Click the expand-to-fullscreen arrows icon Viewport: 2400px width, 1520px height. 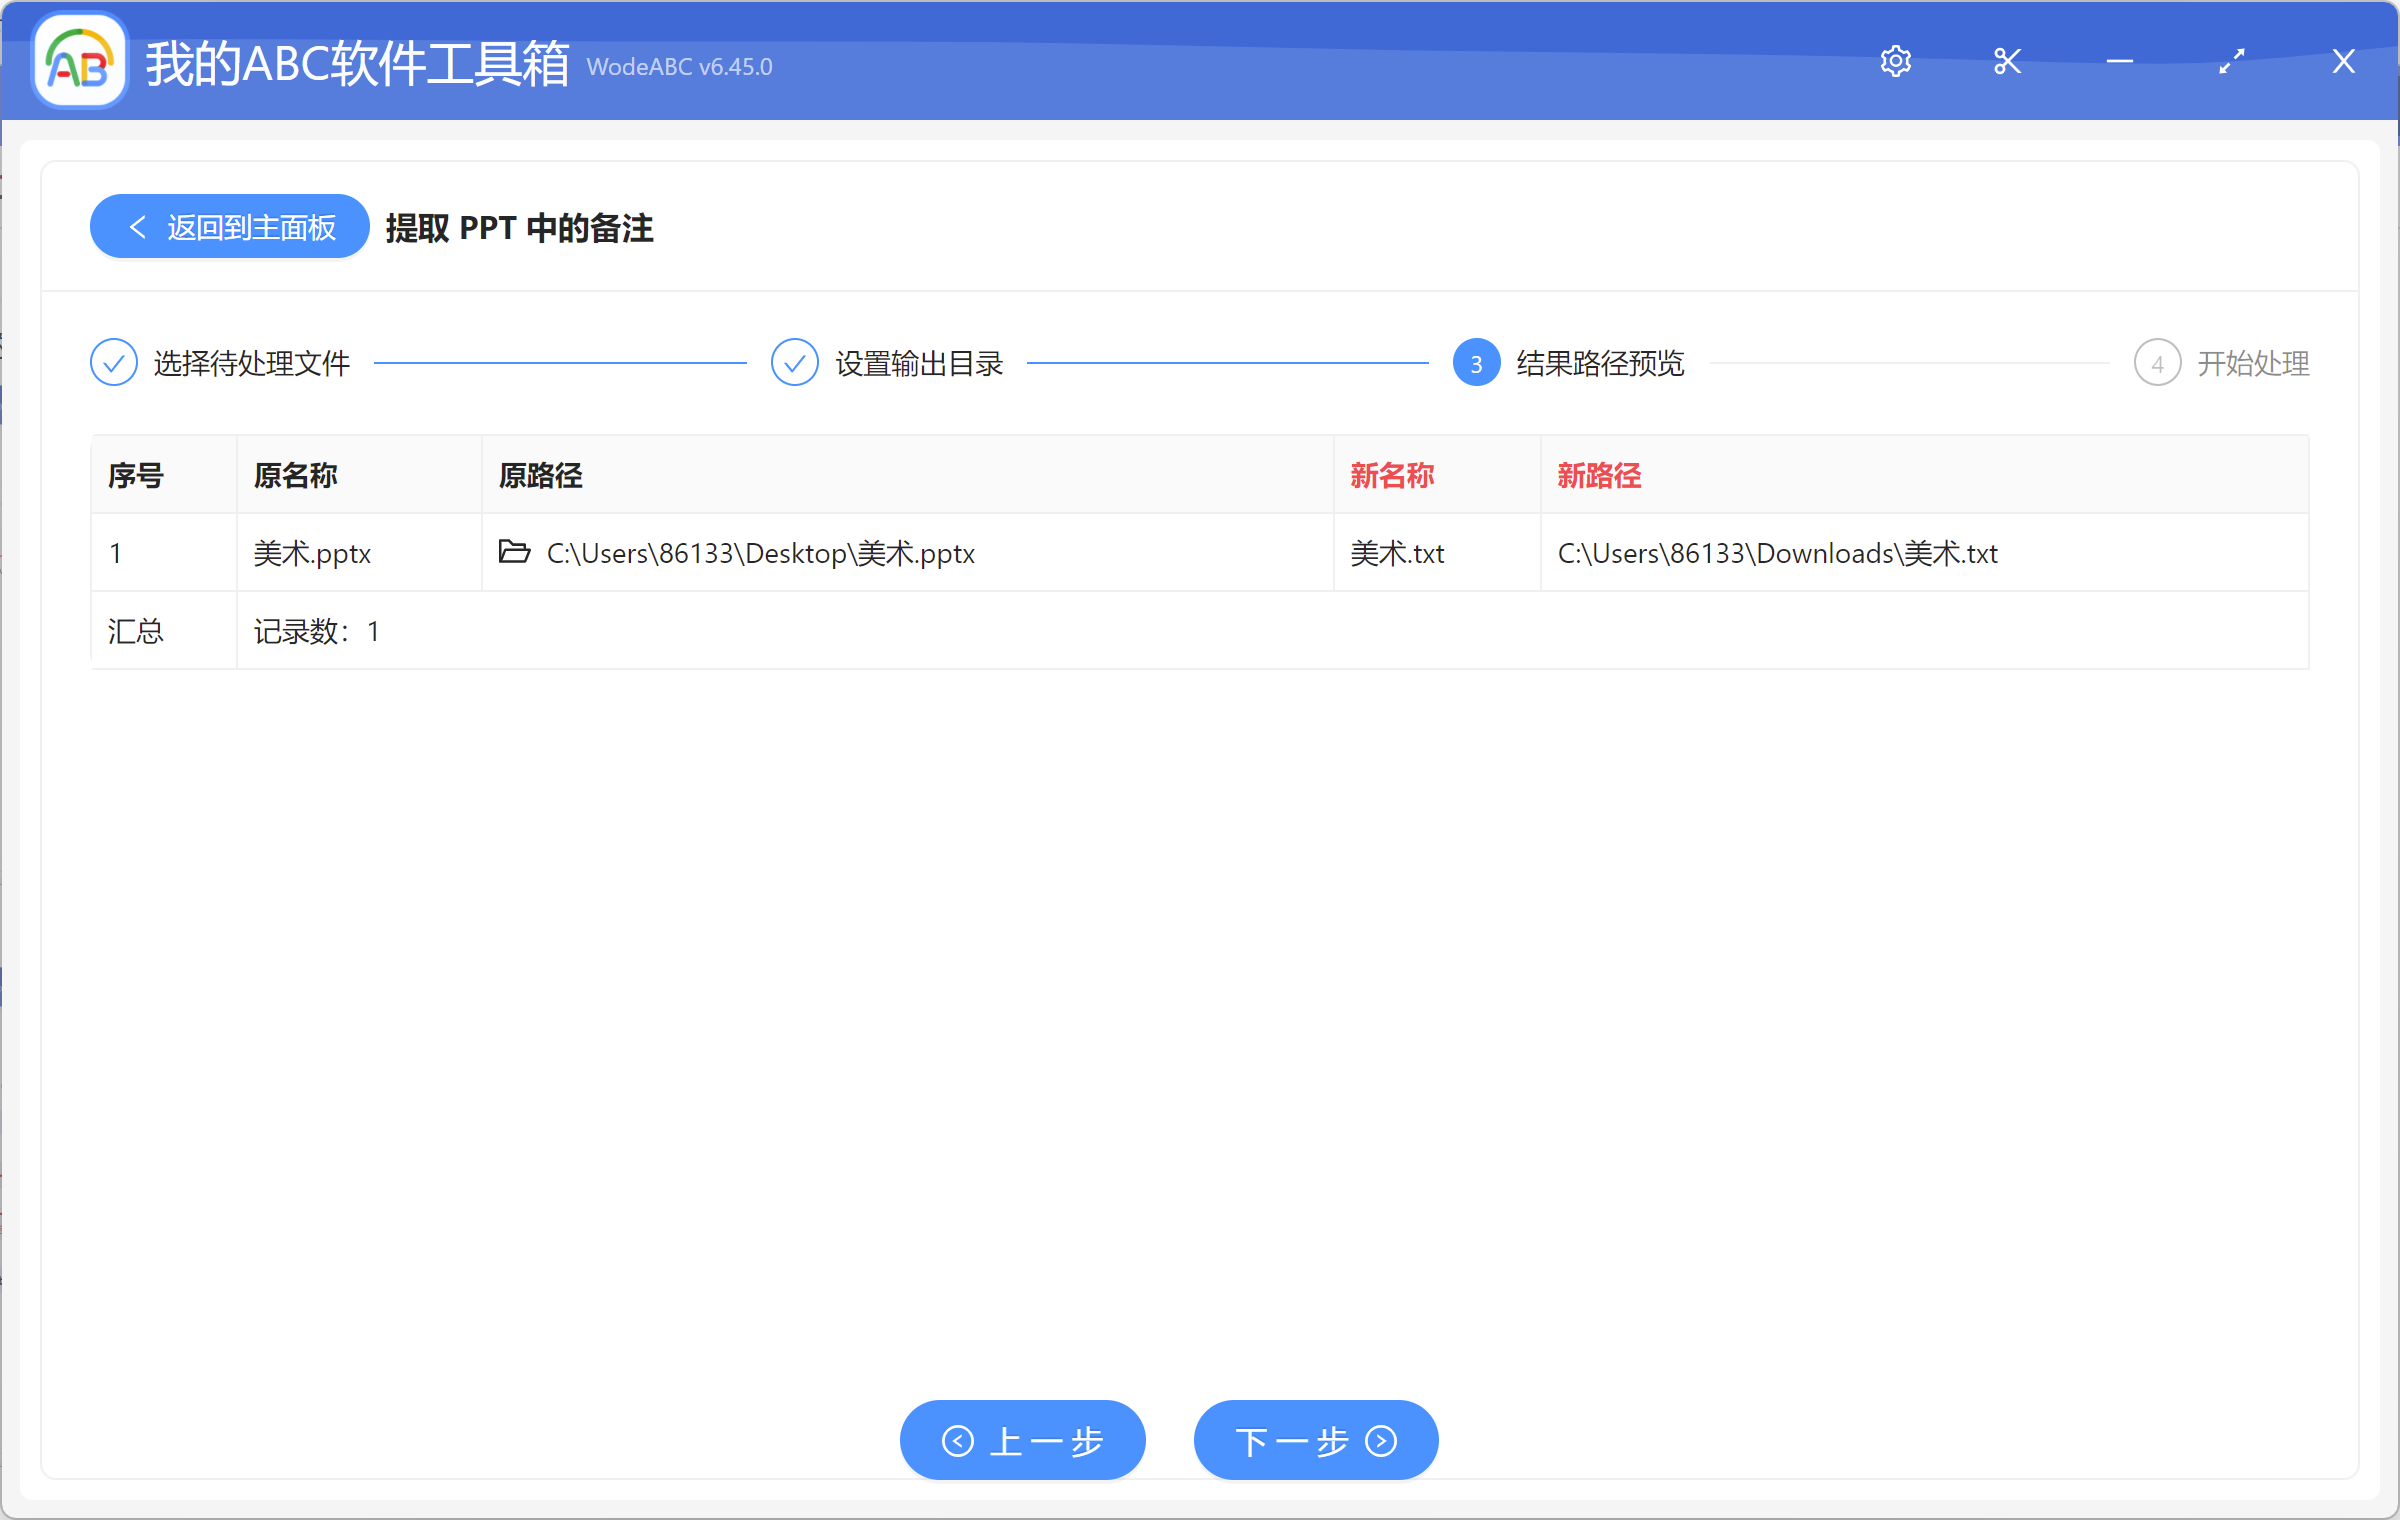click(x=2230, y=61)
